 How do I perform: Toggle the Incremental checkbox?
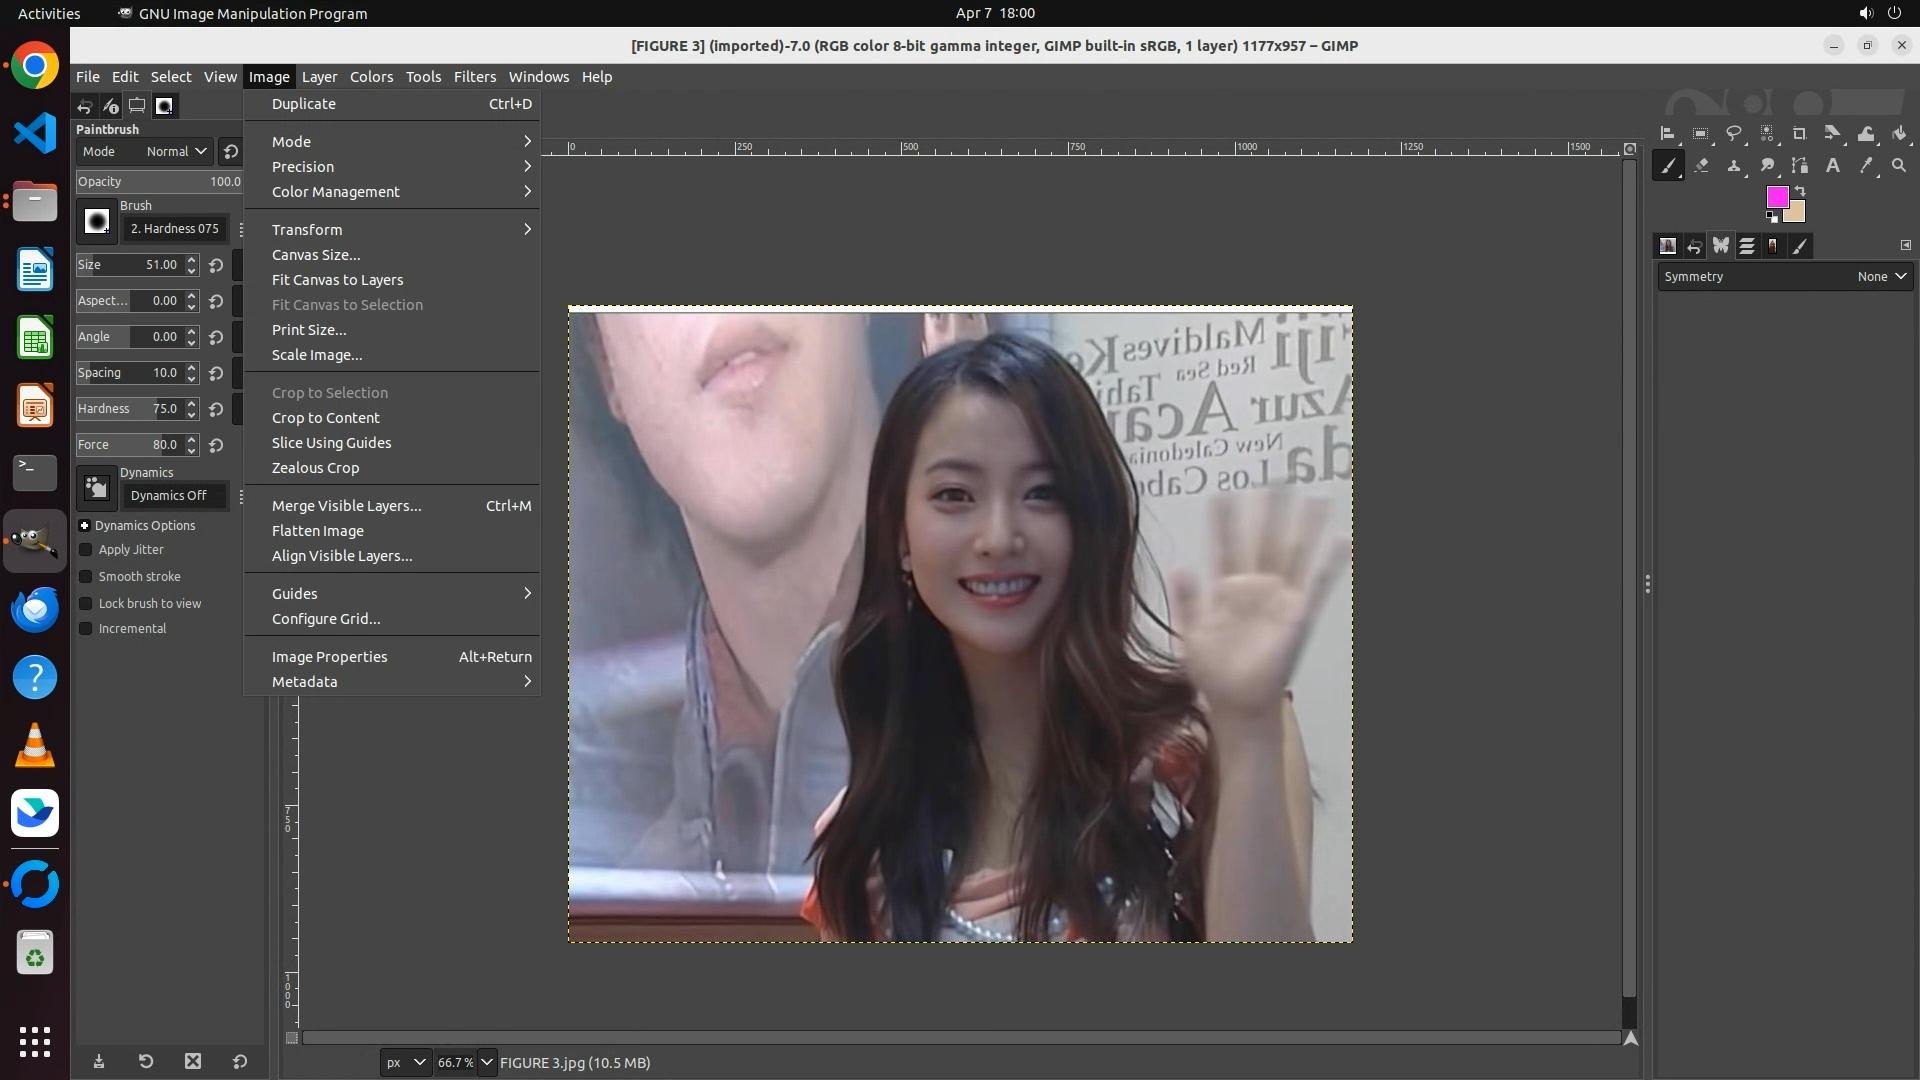86,629
